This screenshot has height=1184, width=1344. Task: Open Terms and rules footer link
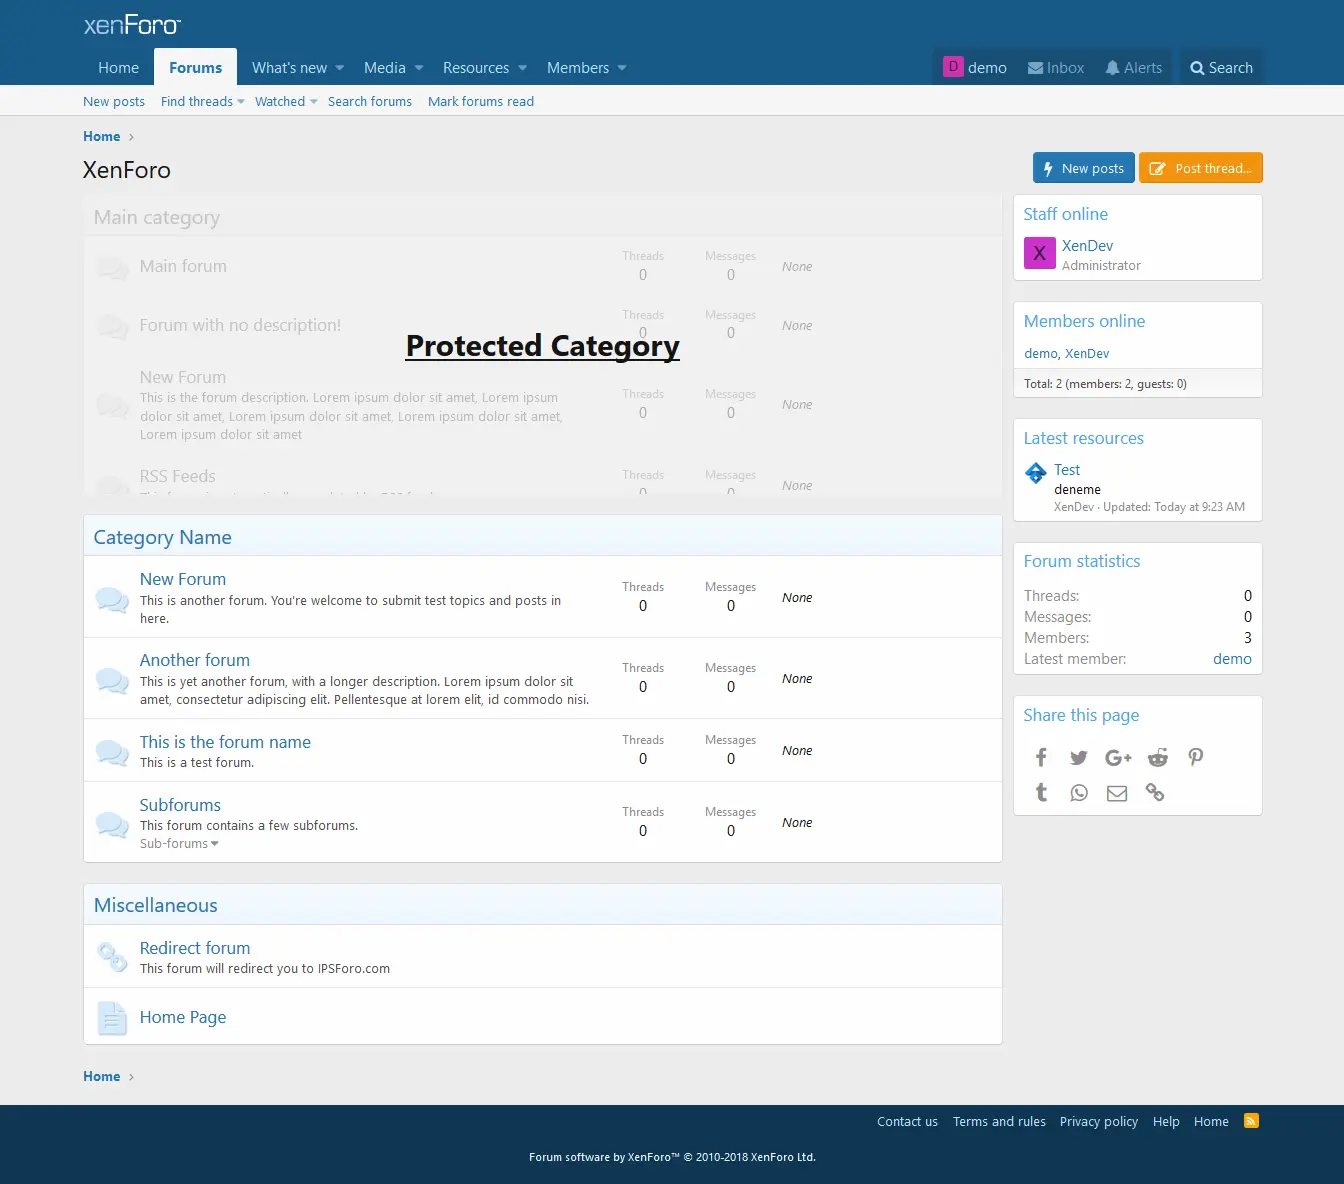point(999,1121)
